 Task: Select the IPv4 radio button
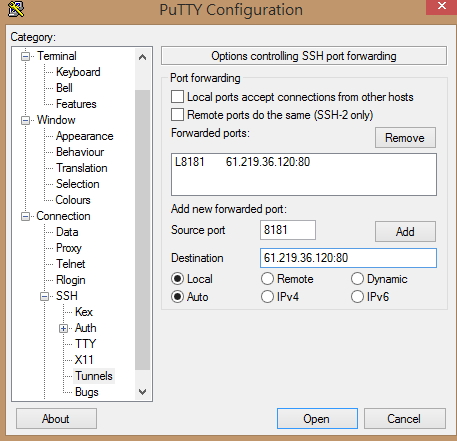(267, 296)
